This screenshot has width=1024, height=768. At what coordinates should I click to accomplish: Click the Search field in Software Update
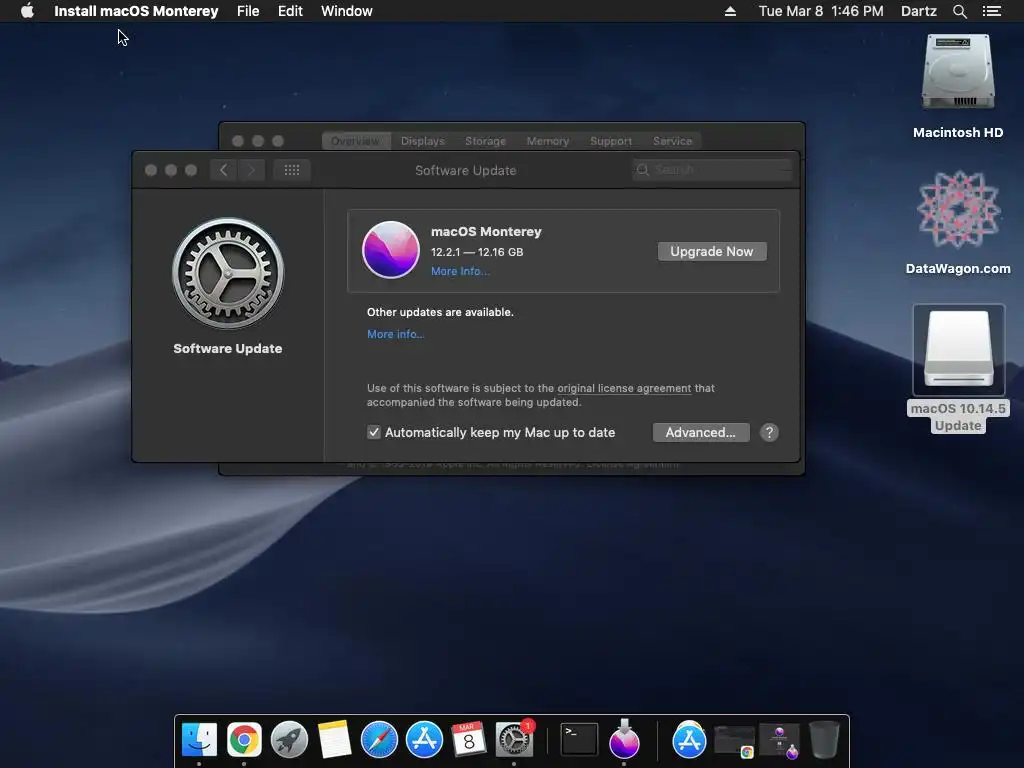coord(712,170)
